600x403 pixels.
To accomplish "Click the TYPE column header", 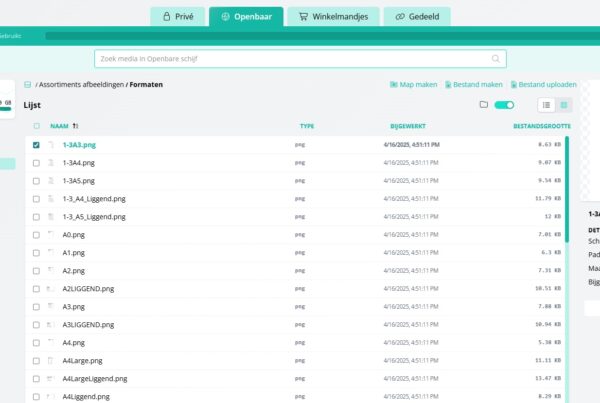I will click(x=307, y=126).
